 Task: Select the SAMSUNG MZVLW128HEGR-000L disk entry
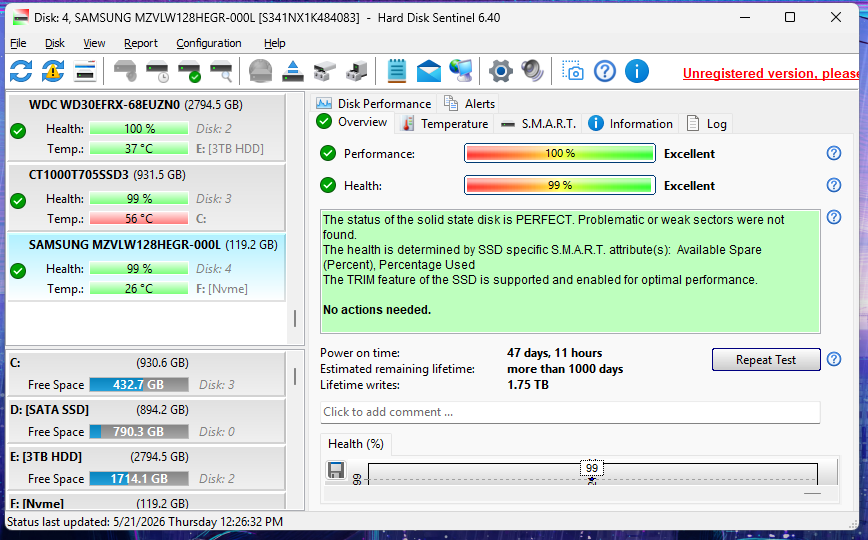pyautogui.click(x=147, y=268)
